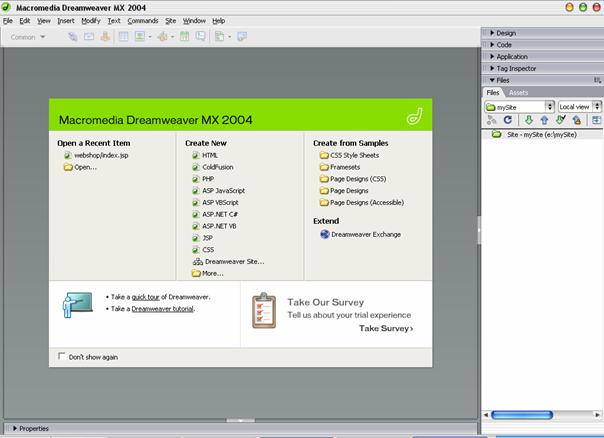Click the Files panel horizontal scrollbar thumb
This screenshot has height=438, width=604.
(x=522, y=415)
